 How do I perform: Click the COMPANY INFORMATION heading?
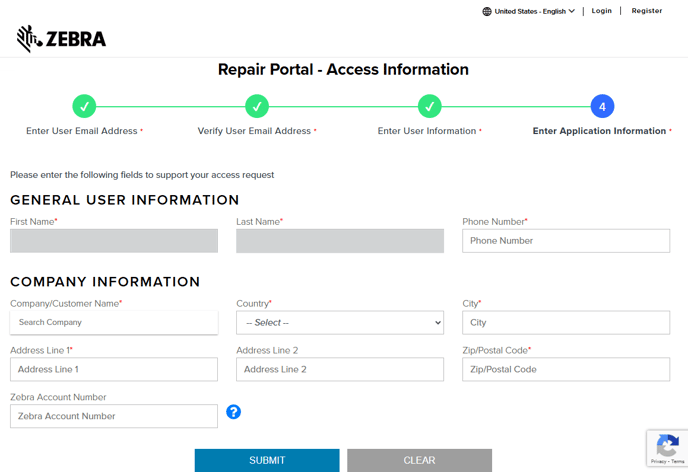(x=105, y=282)
